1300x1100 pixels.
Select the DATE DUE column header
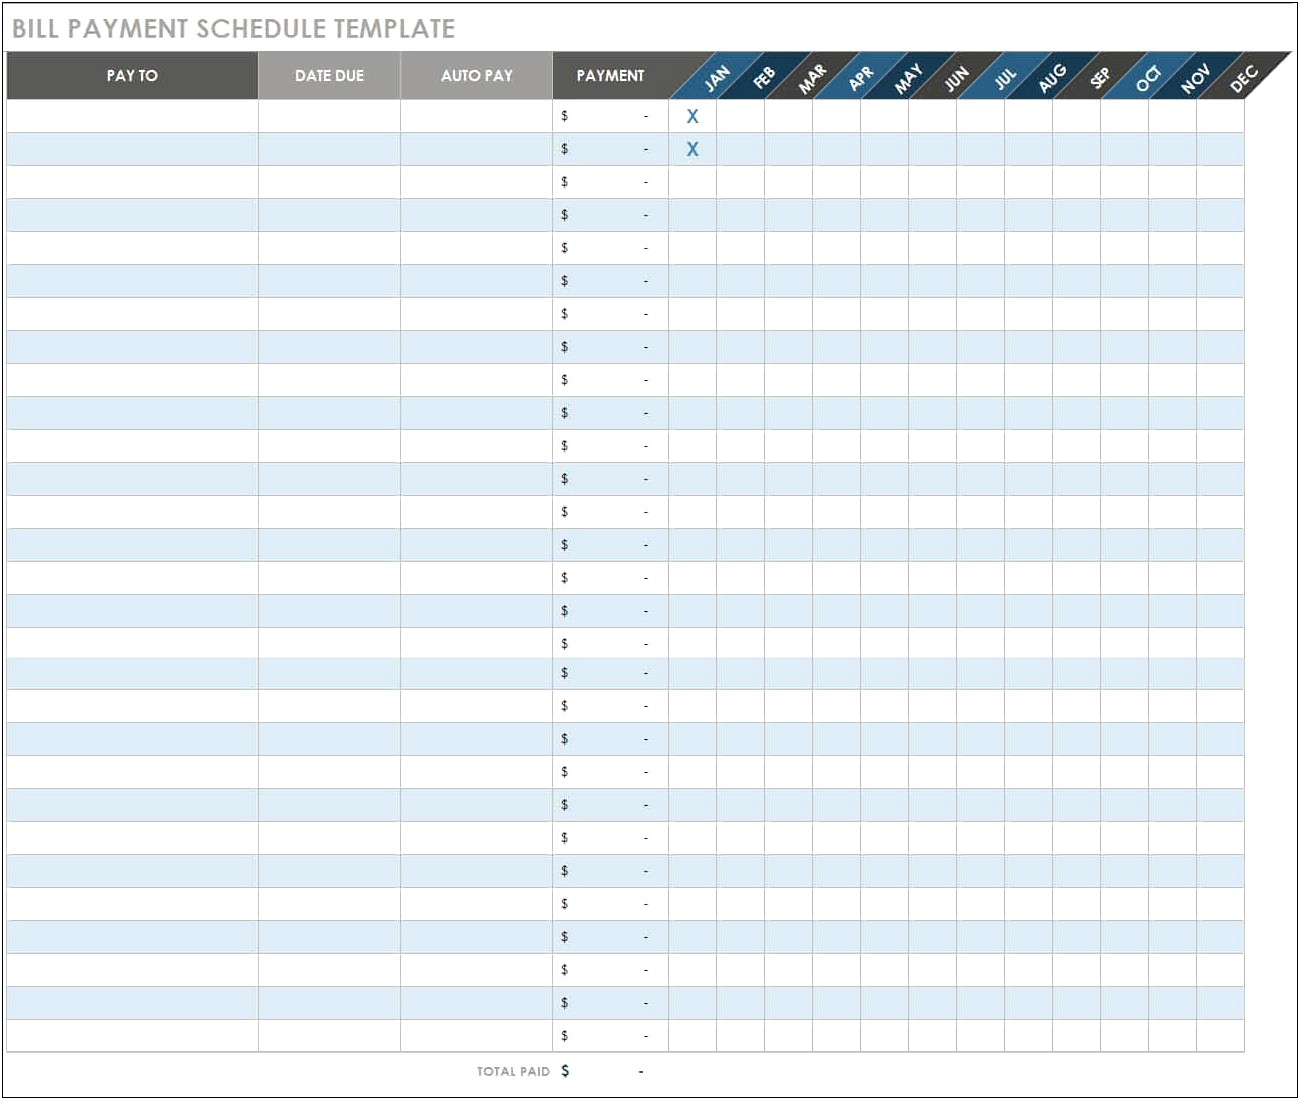tap(329, 76)
